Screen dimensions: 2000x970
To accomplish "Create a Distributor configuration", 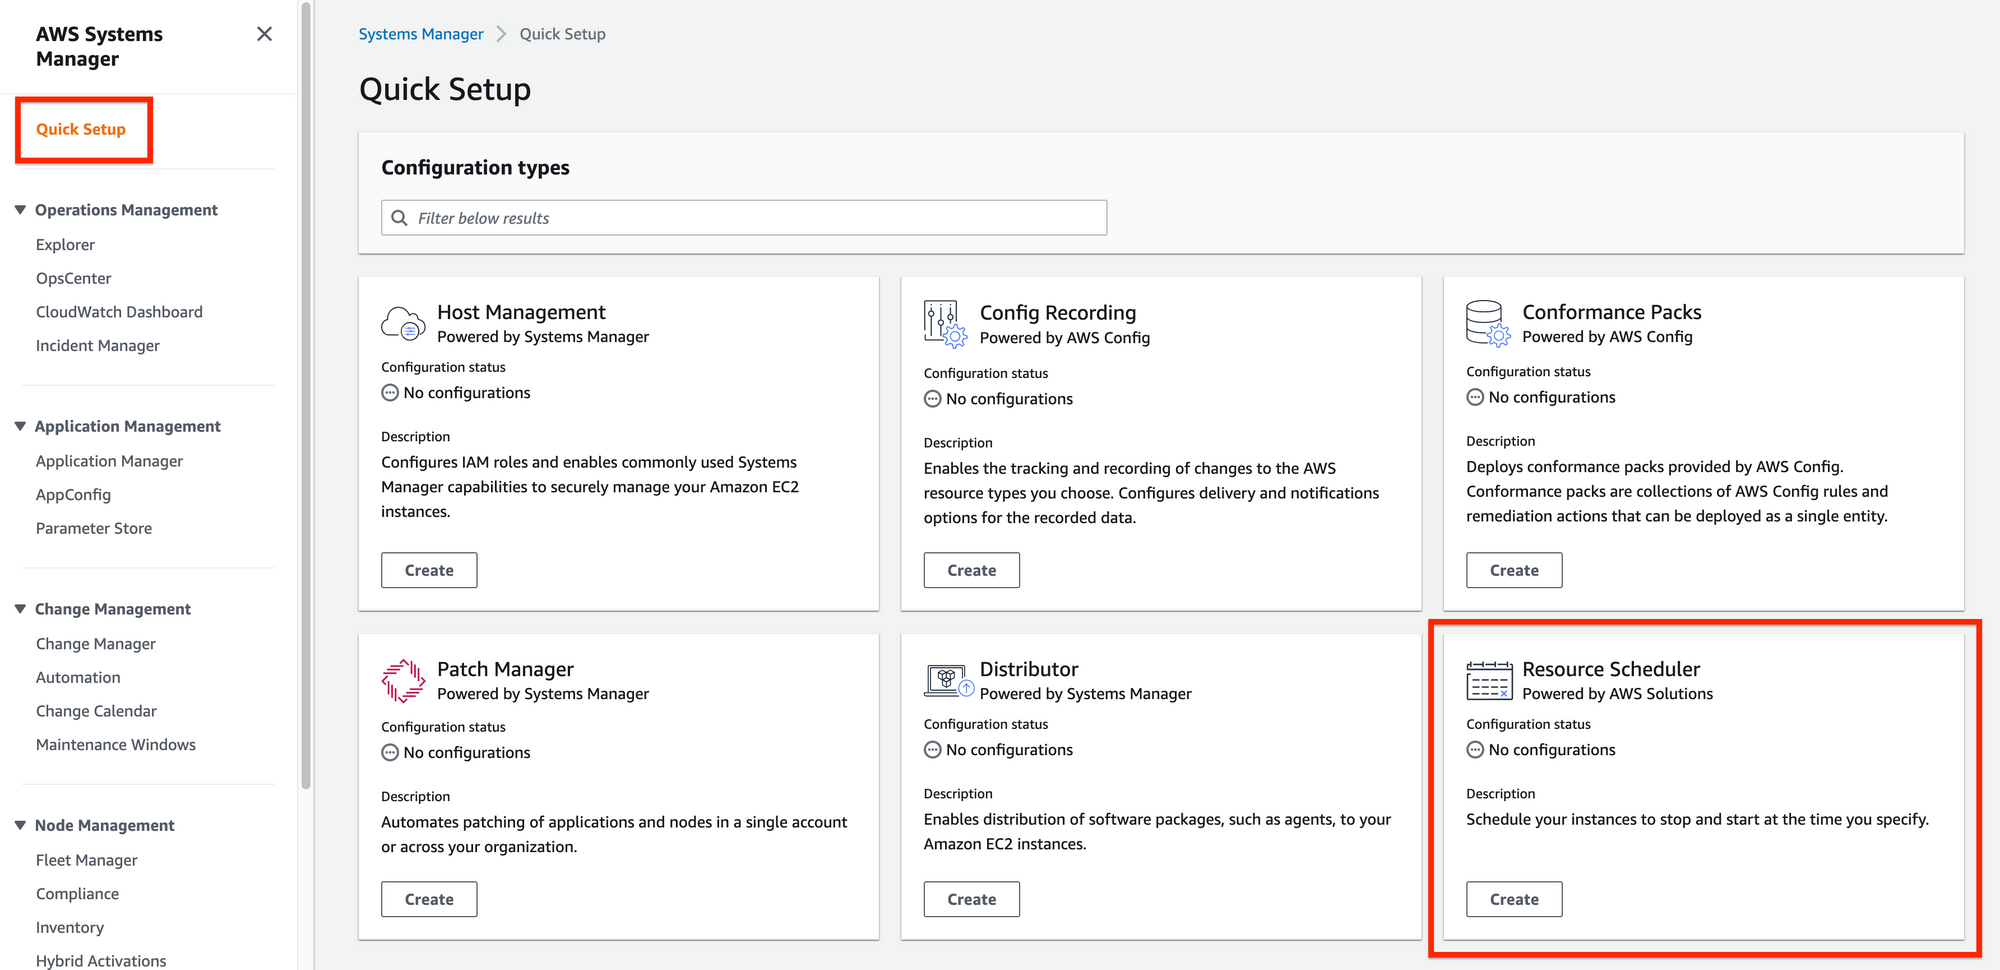I will (x=972, y=899).
